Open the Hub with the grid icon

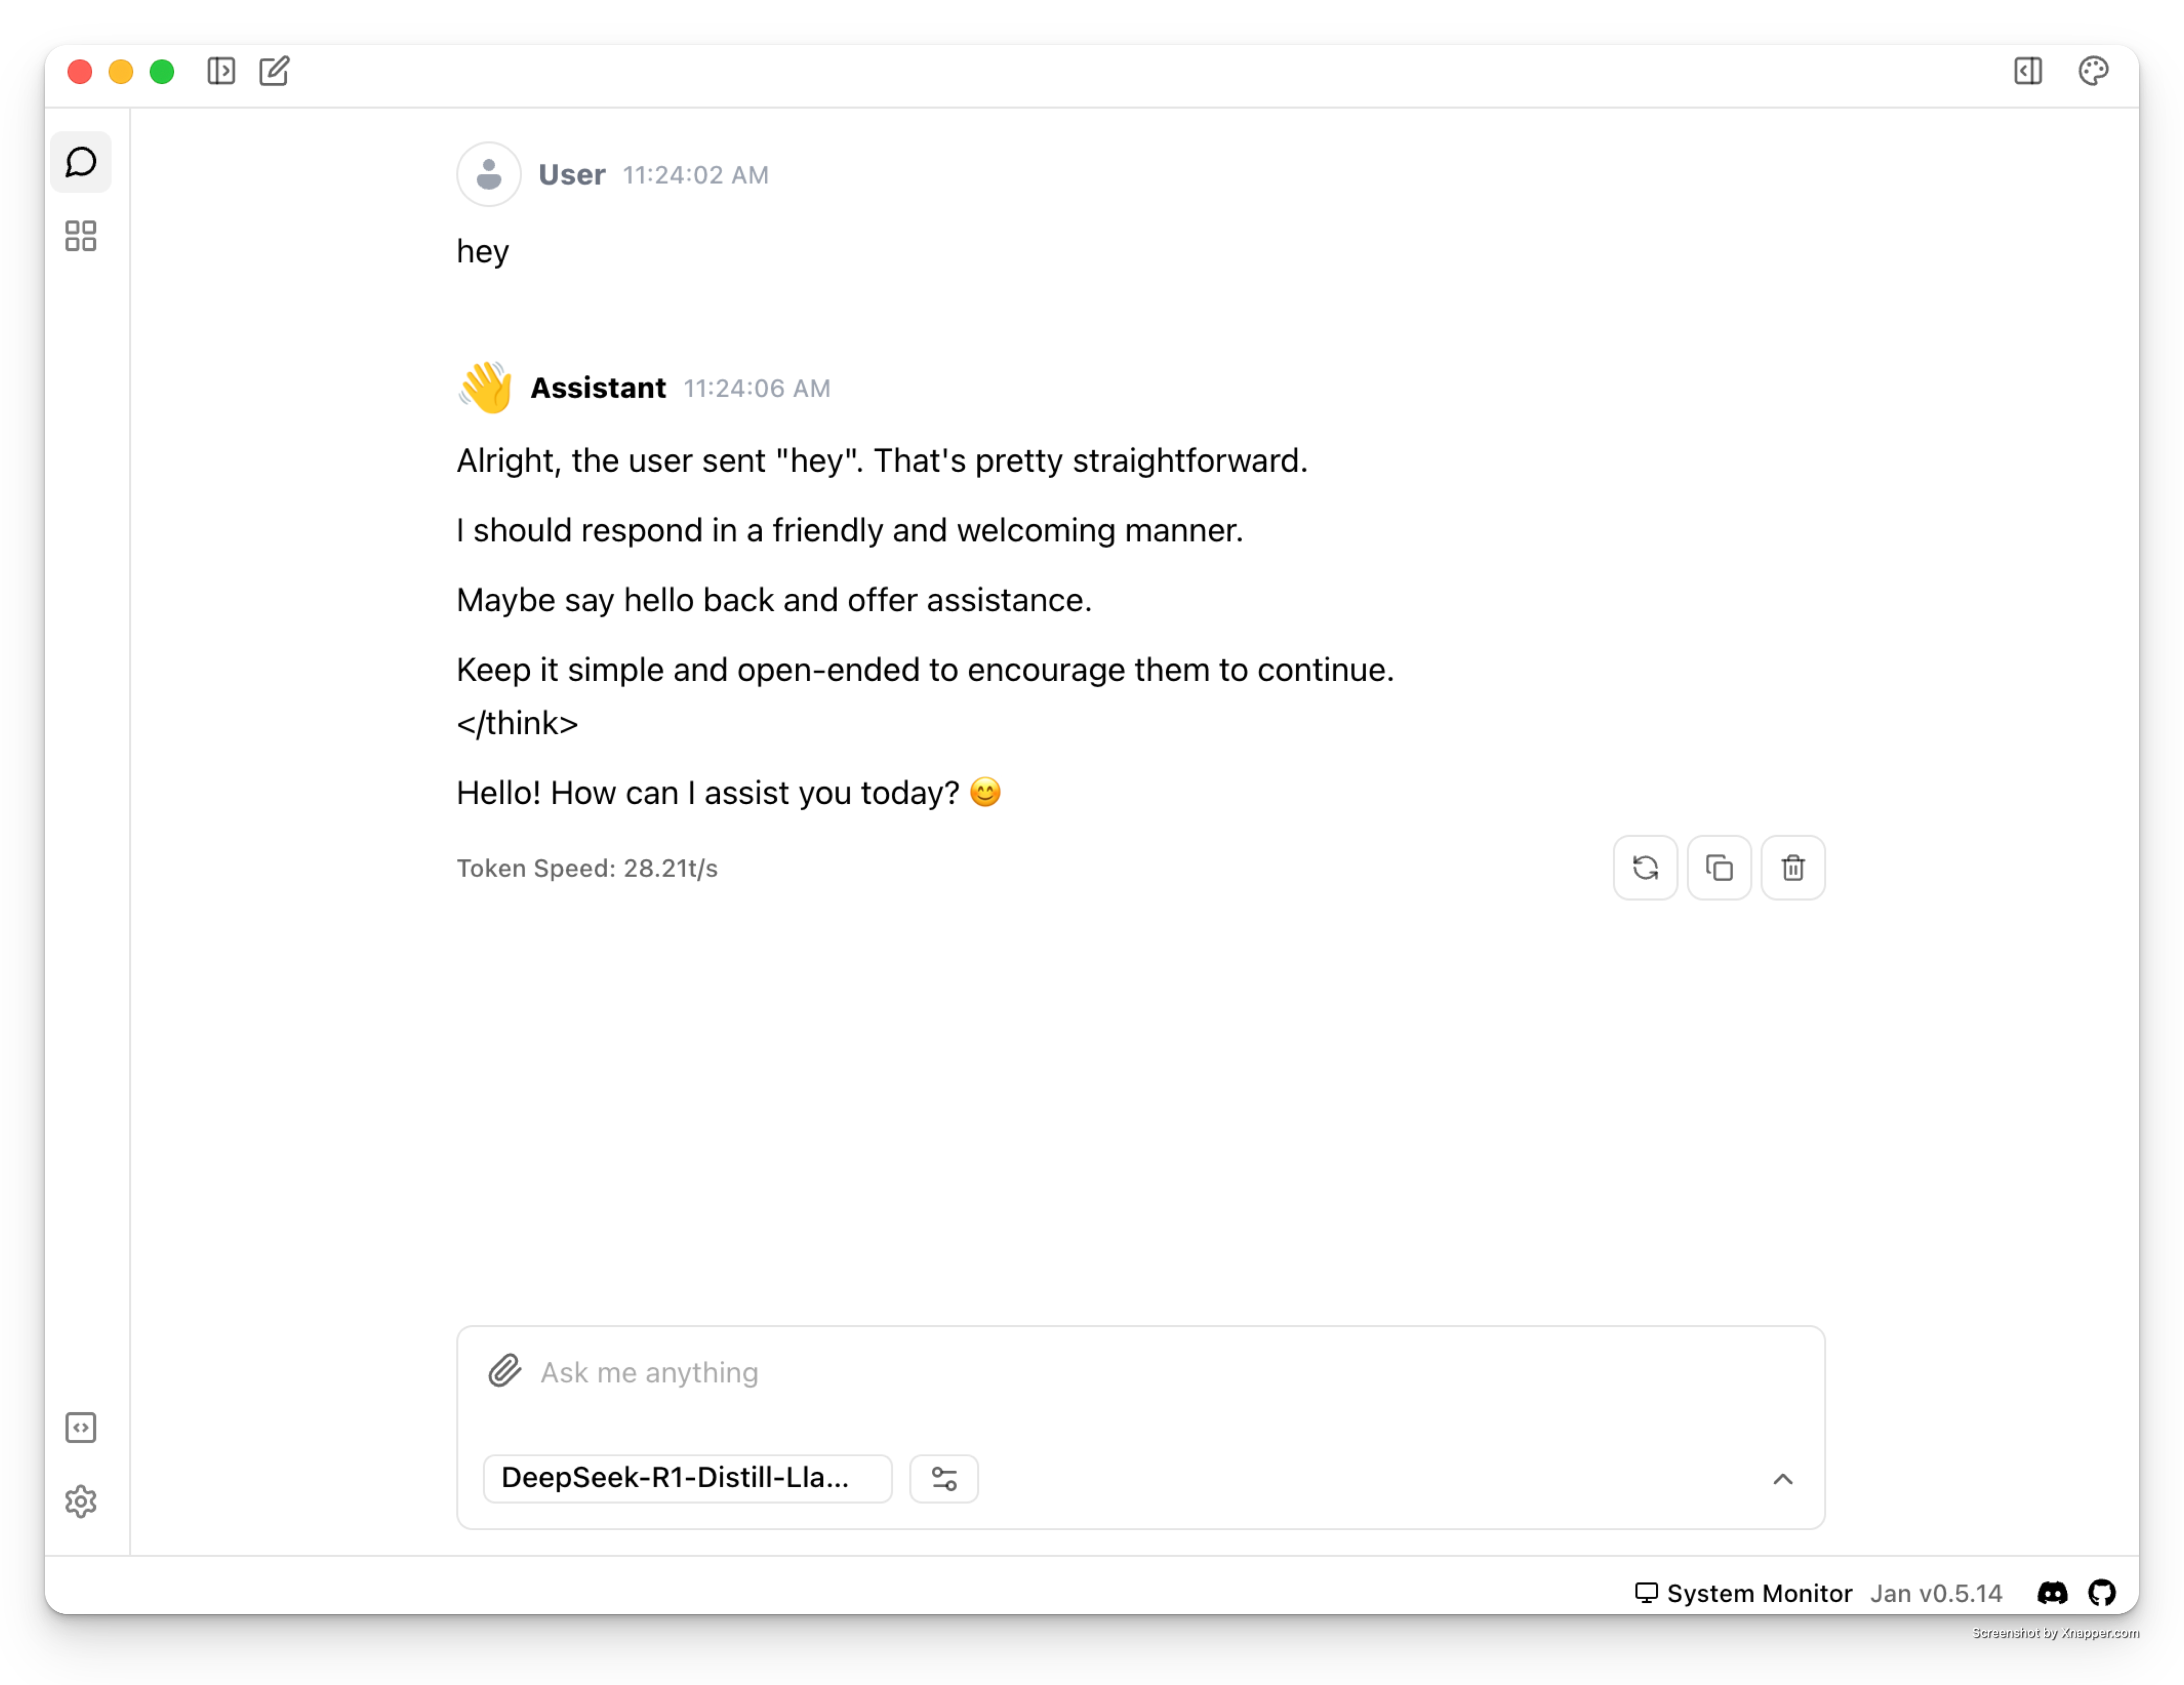tap(81, 237)
